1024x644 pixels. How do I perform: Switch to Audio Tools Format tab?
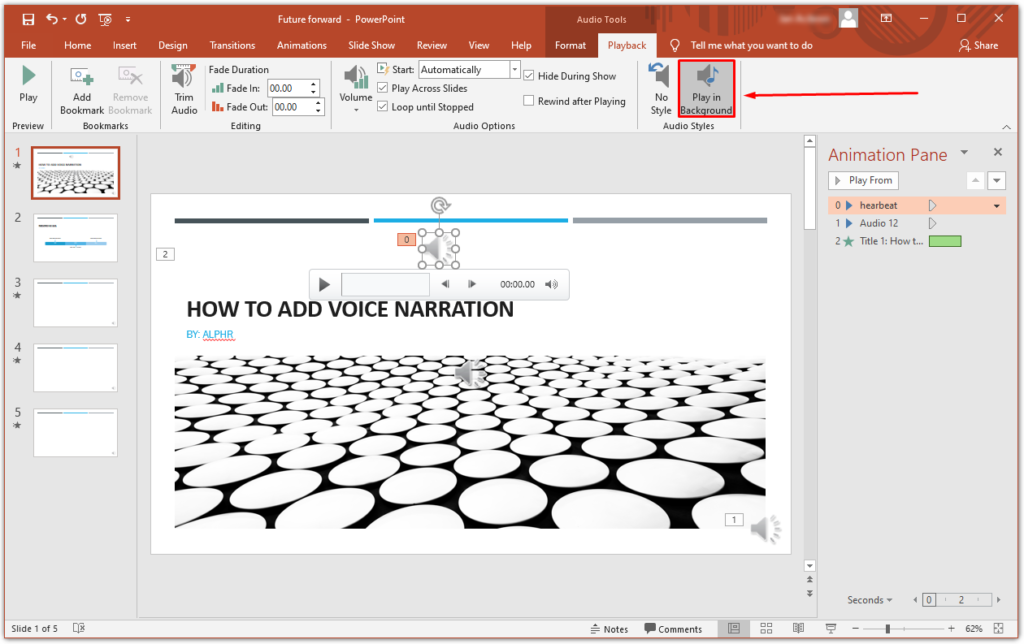coord(570,45)
